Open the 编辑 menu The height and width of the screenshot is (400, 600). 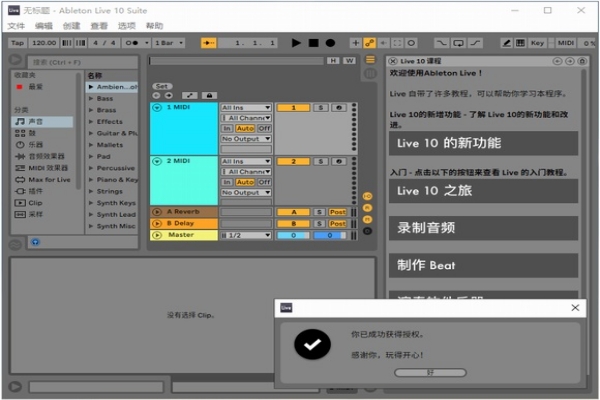pos(44,26)
